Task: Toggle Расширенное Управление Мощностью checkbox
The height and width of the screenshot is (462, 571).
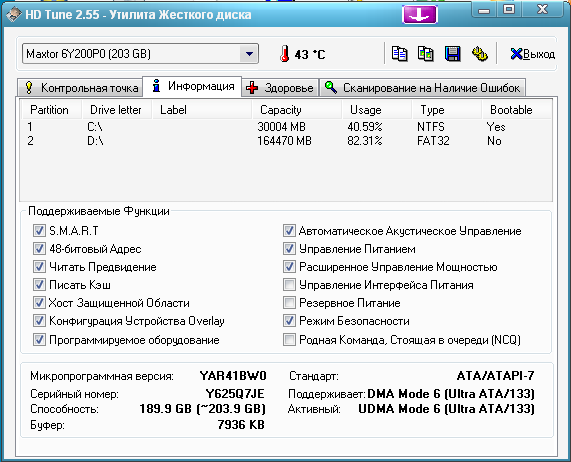Action: [x=290, y=266]
